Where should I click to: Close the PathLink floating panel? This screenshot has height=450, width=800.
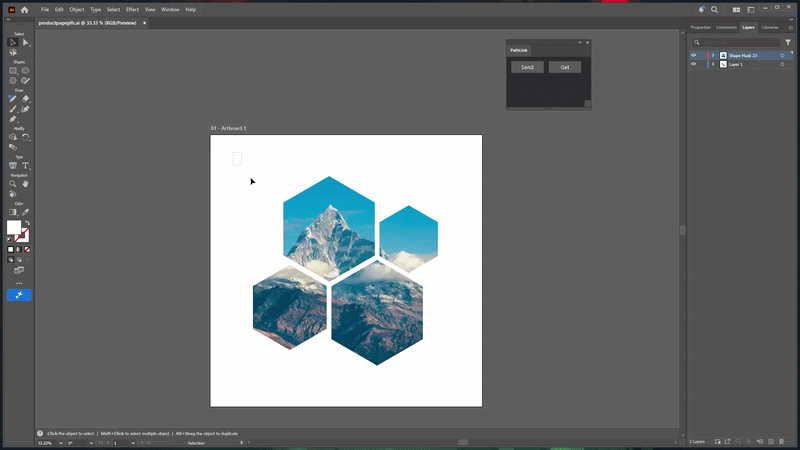(x=587, y=42)
